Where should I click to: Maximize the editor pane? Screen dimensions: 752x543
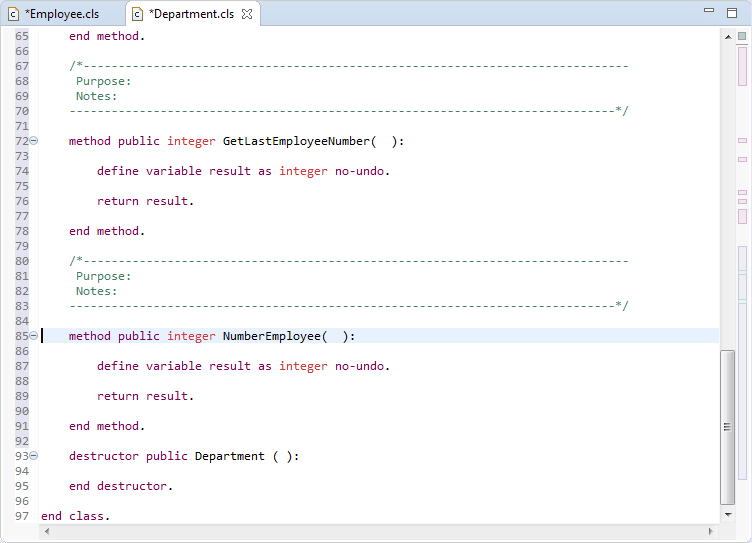(732, 13)
